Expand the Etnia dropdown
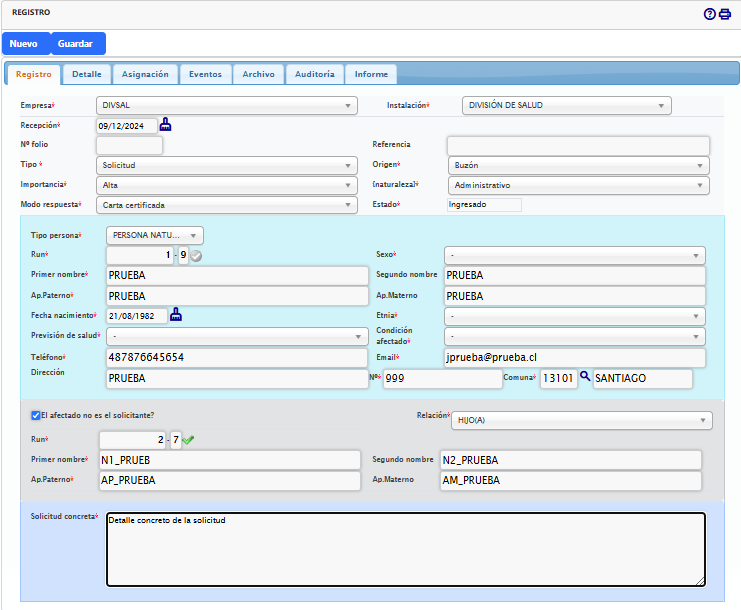741x610 pixels. 575,316
